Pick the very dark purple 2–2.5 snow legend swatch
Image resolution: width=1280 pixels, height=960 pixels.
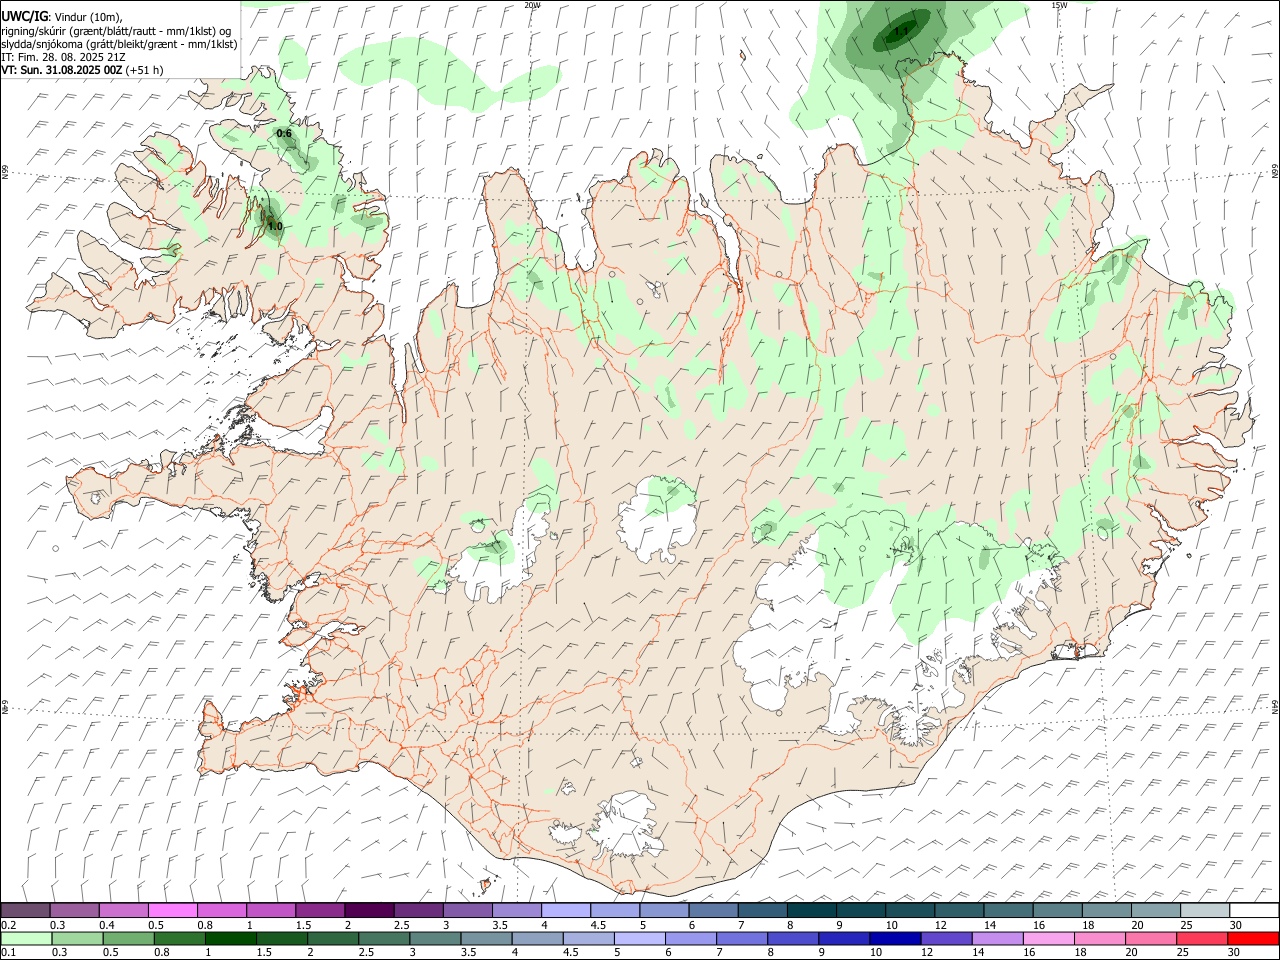tap(370, 910)
